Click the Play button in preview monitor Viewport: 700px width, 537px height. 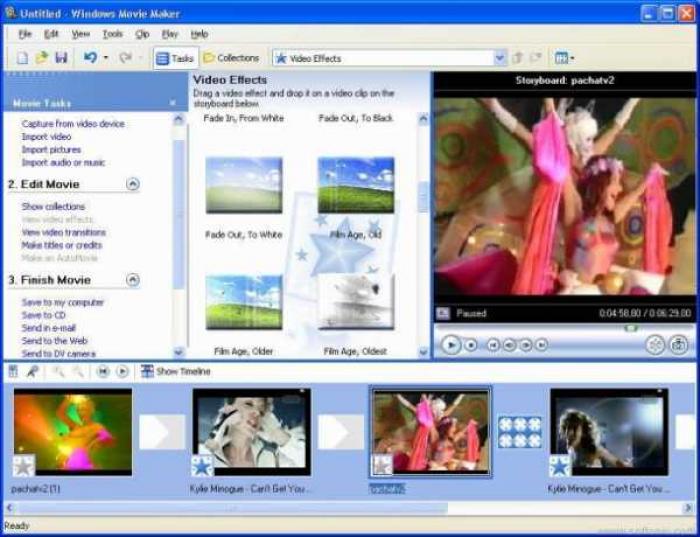coord(451,345)
